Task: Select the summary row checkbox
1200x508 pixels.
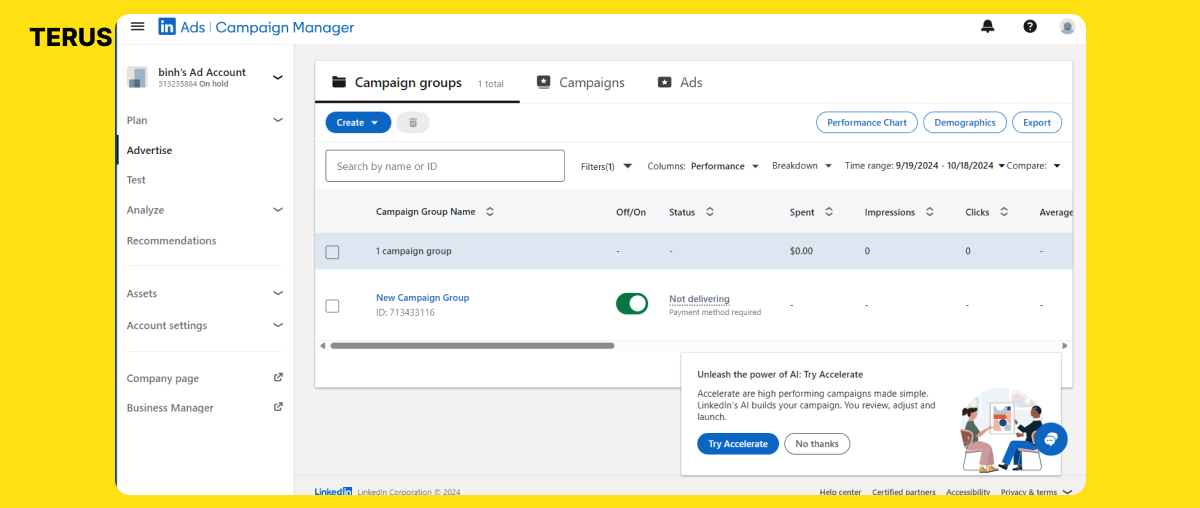Action: (332, 252)
